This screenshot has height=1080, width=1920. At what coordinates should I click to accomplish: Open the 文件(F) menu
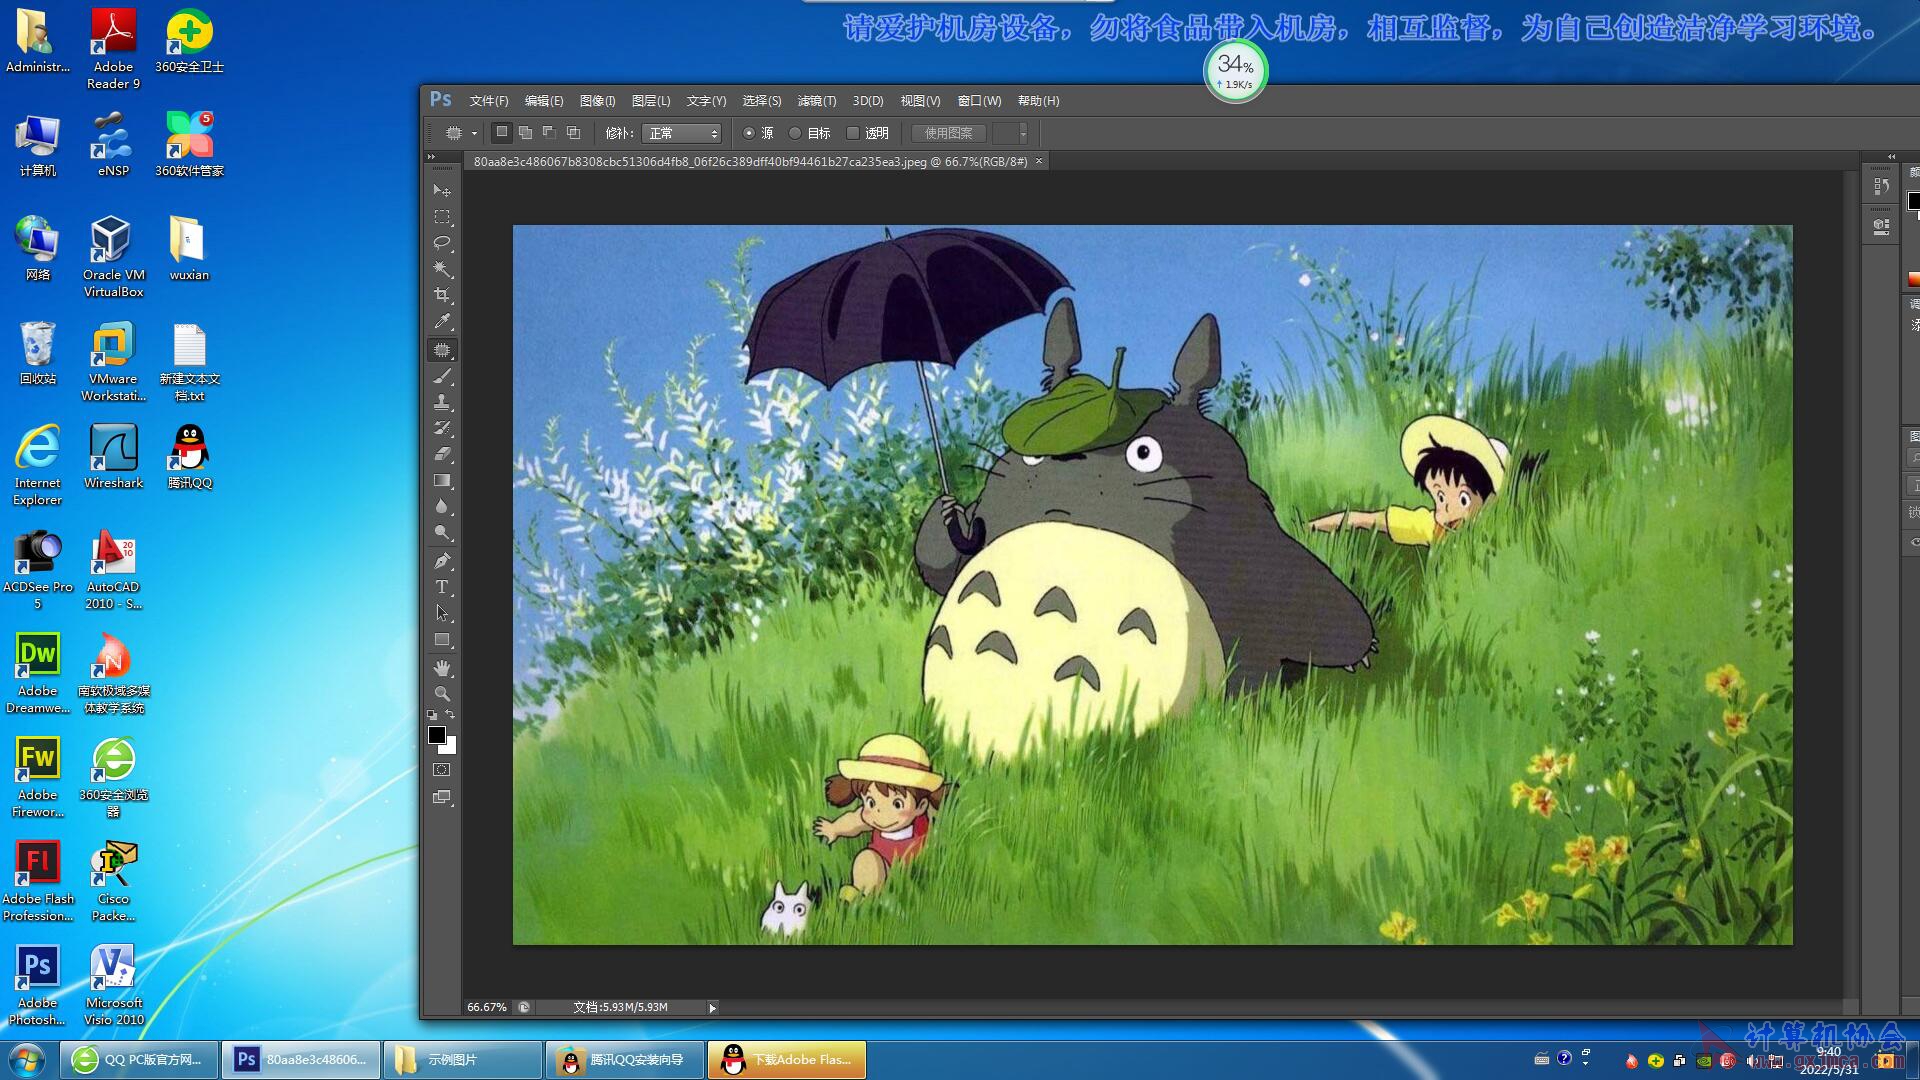489,101
